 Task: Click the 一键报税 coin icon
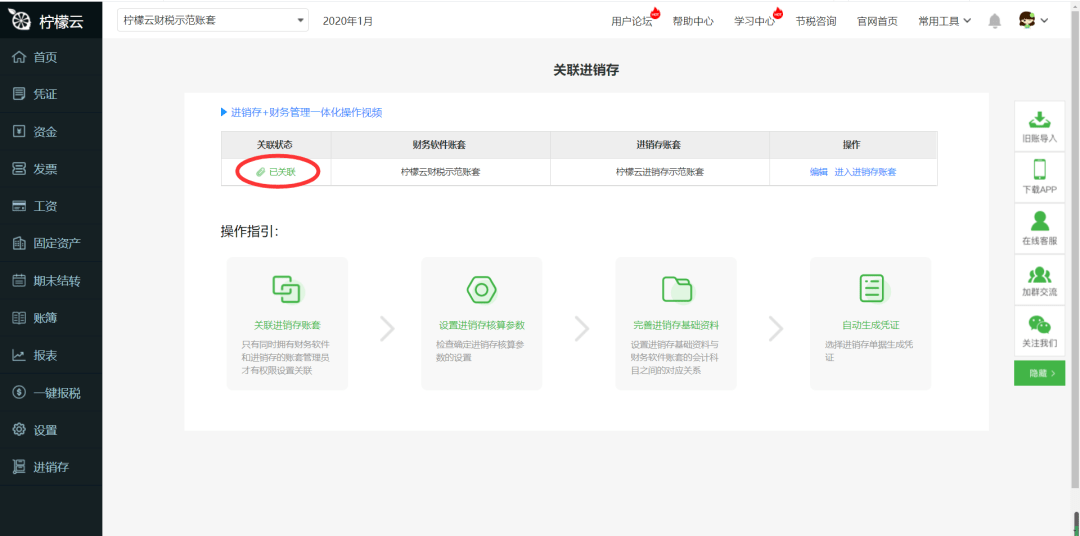pos(19,393)
